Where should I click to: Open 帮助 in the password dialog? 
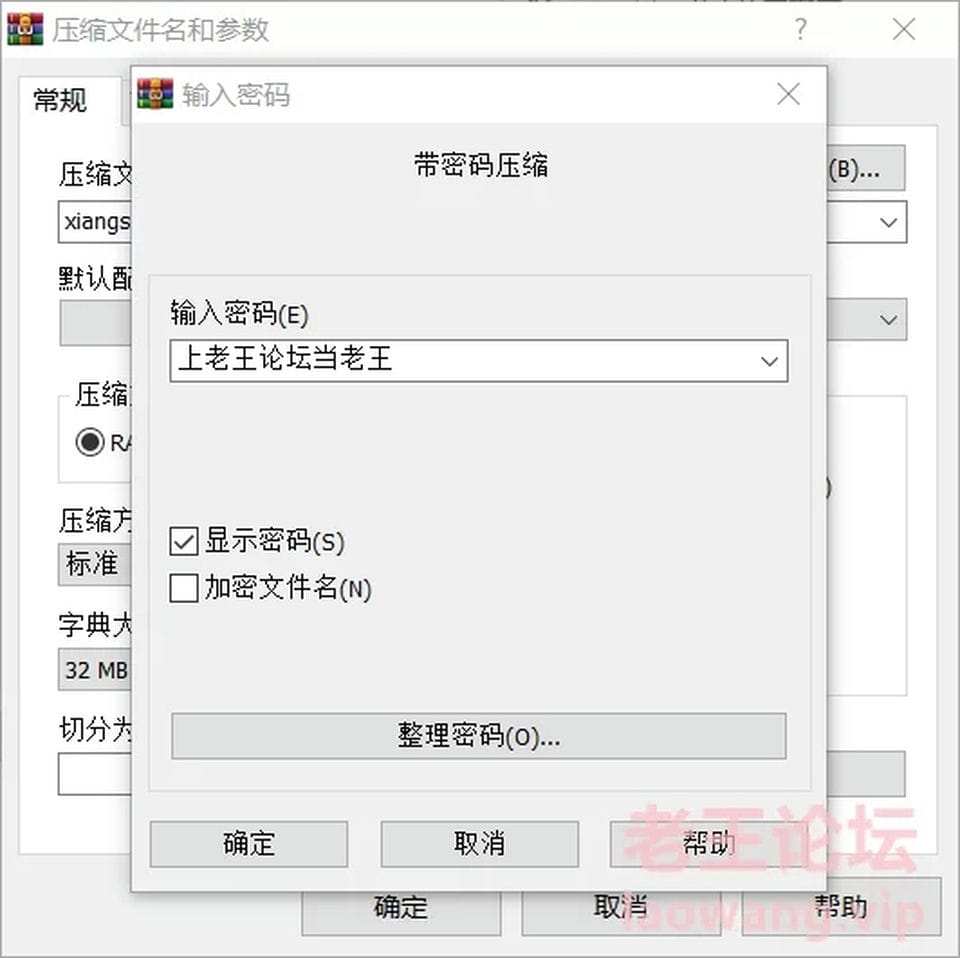tap(709, 844)
